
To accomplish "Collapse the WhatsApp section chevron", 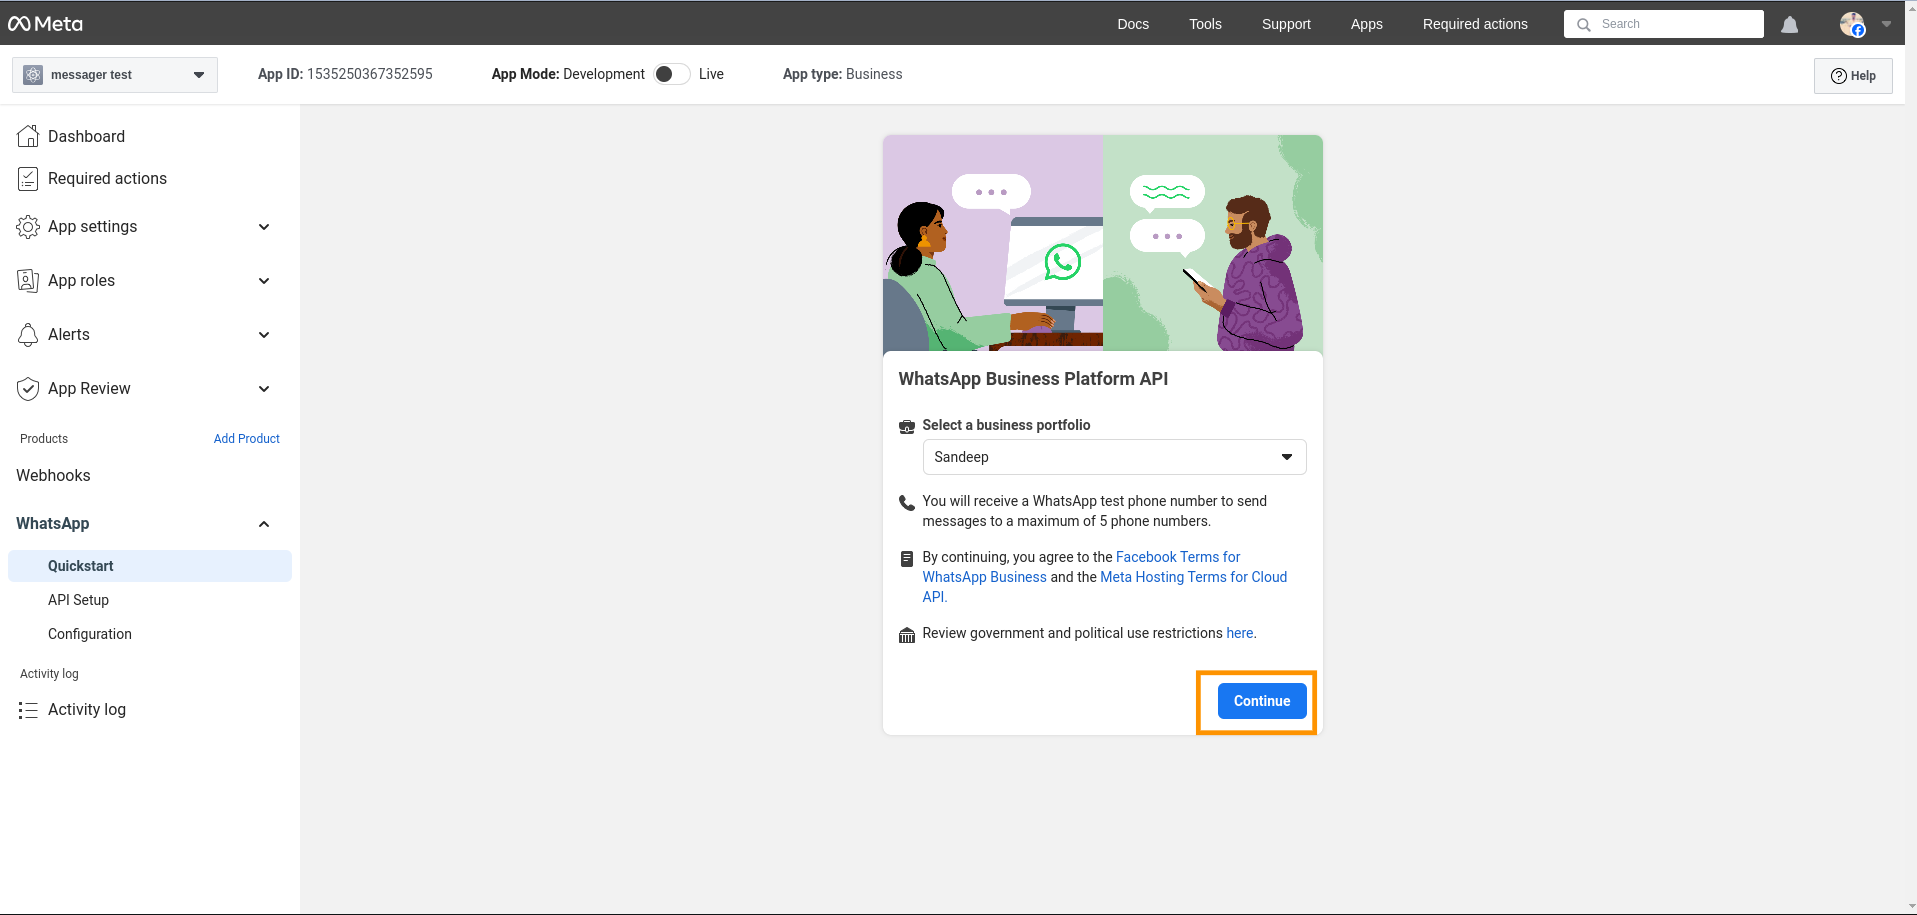I will tap(264, 524).
